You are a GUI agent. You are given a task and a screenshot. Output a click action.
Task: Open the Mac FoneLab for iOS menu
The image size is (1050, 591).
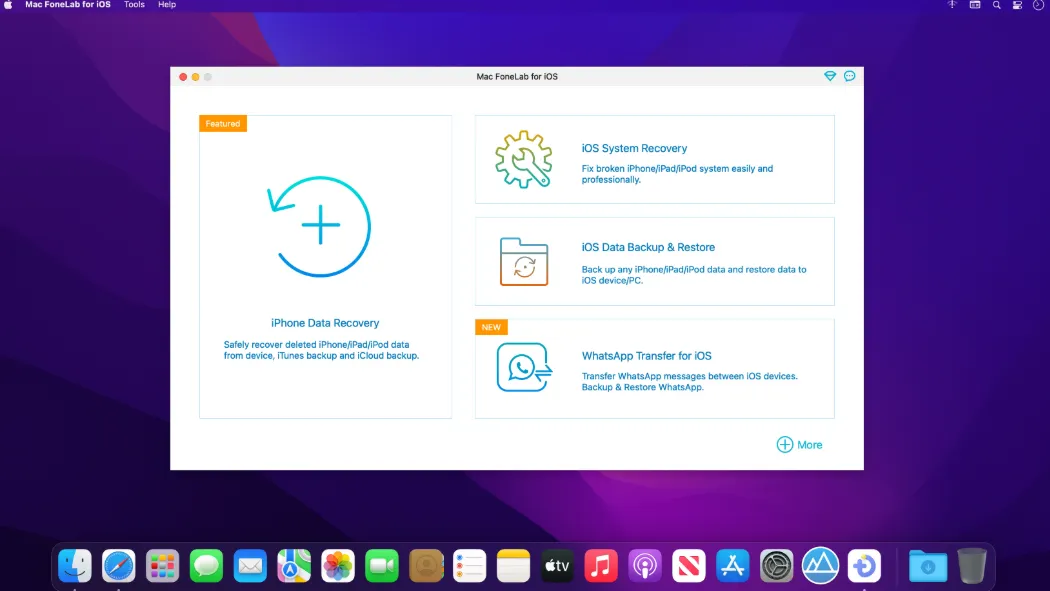(x=68, y=5)
